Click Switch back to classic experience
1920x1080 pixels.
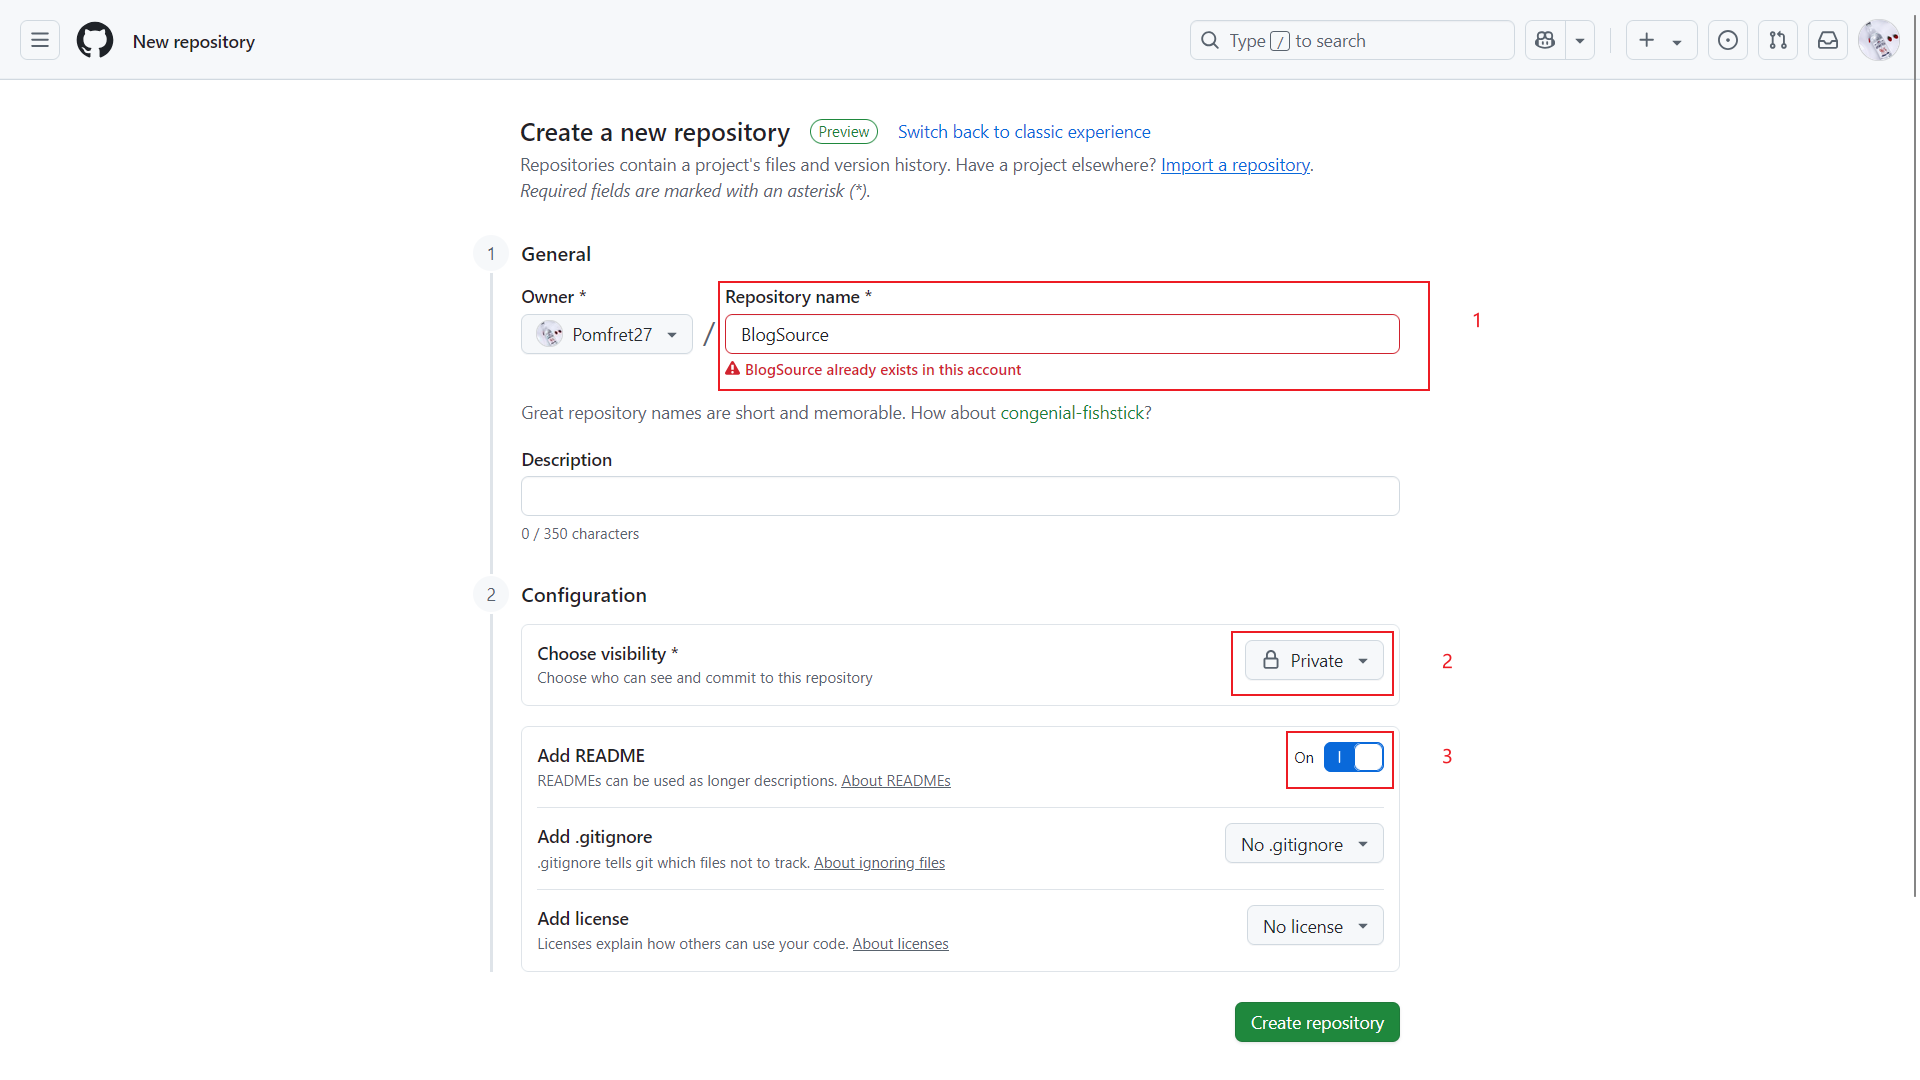1024,132
